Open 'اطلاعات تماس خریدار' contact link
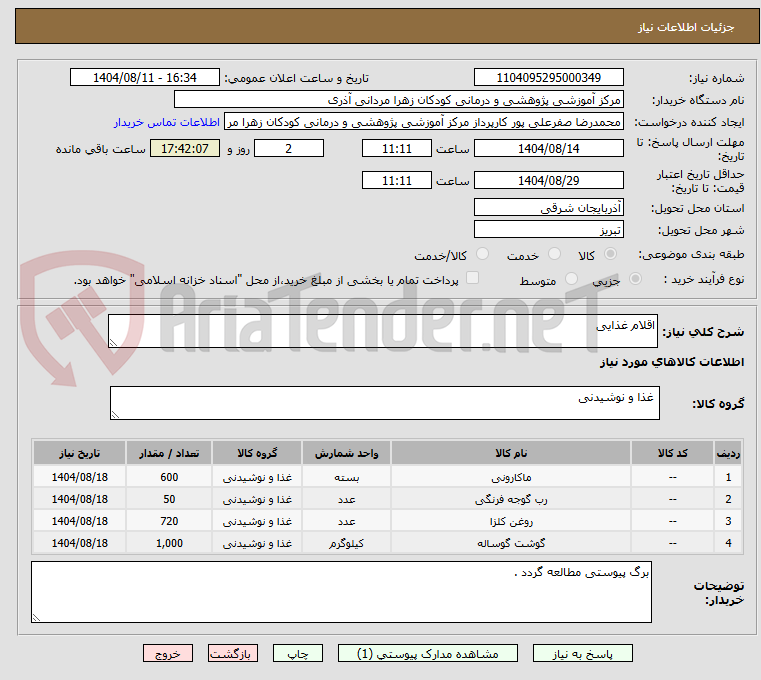761x680 pixels. [168, 121]
